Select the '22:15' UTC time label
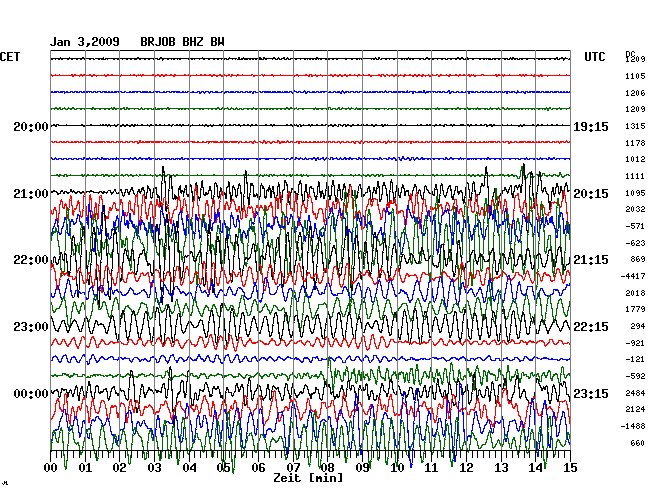650x494 pixels. point(591,327)
